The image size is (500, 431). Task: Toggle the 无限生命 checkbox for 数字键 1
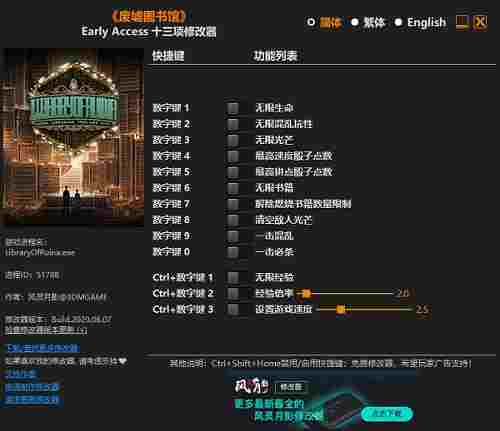click(x=233, y=108)
